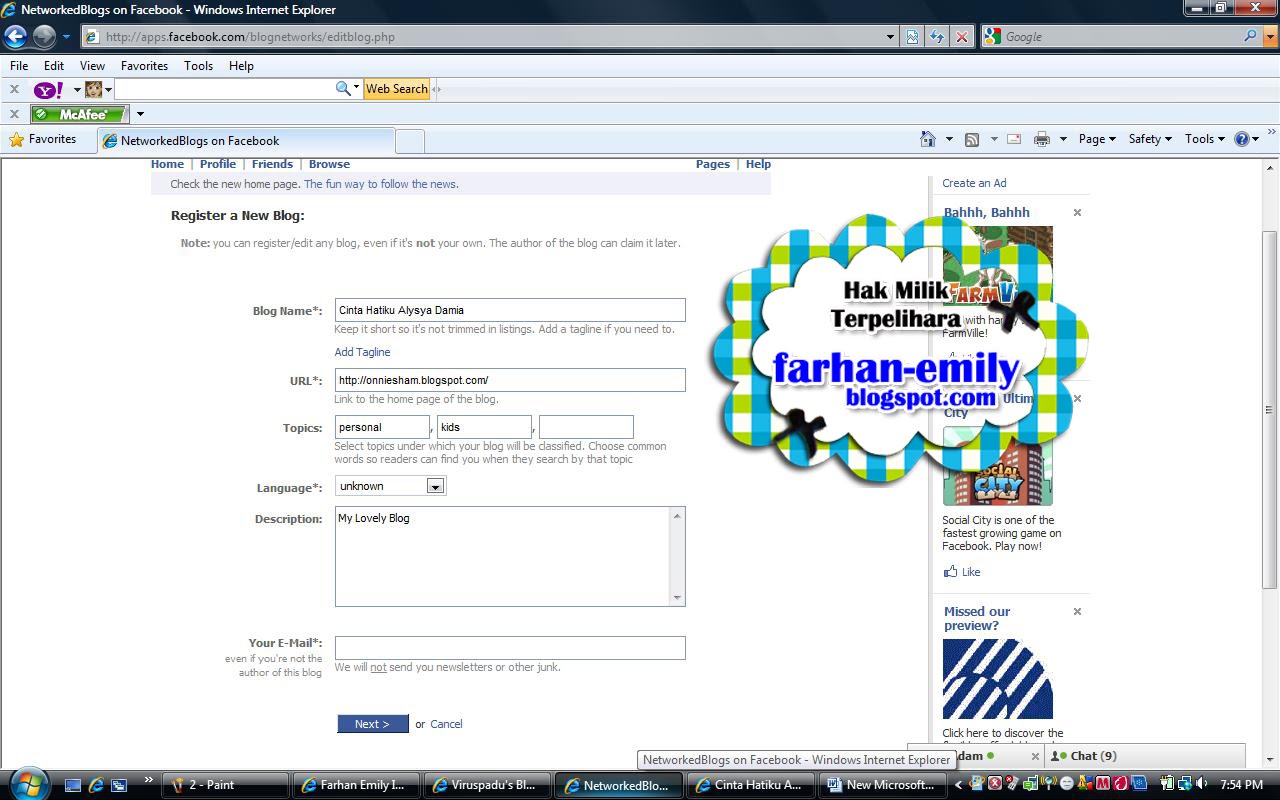Viewport: 1280px width, 800px height.
Task: Click the URL input field
Action: pos(510,380)
